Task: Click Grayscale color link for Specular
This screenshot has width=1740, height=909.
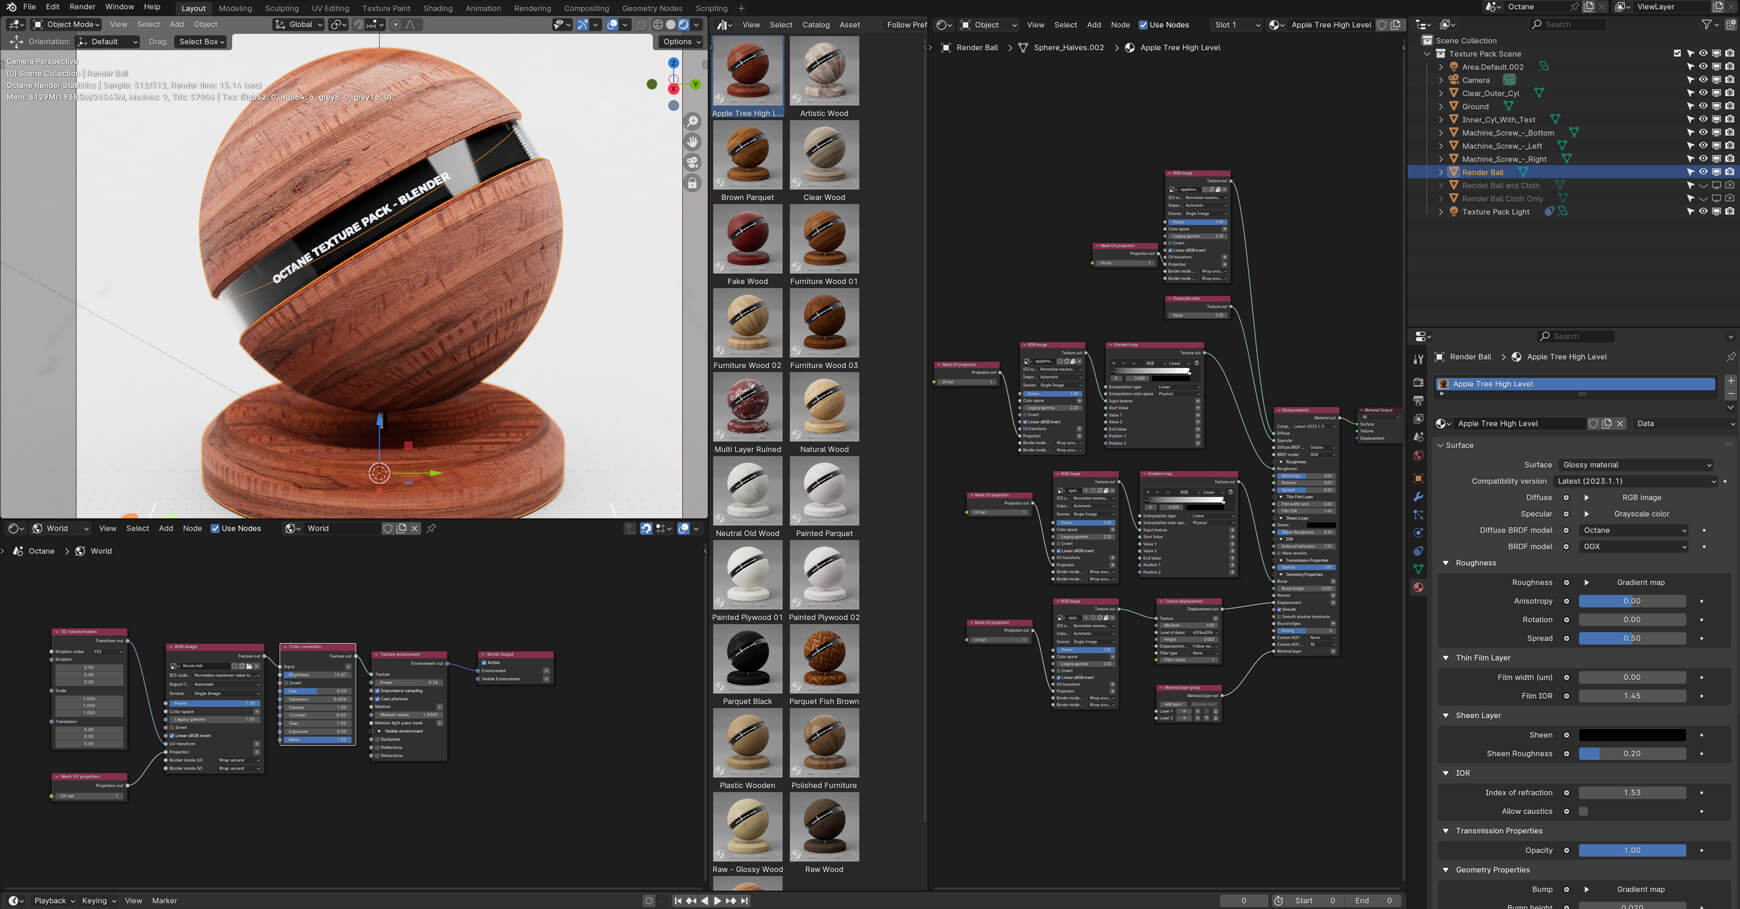Action: pos(1641,514)
